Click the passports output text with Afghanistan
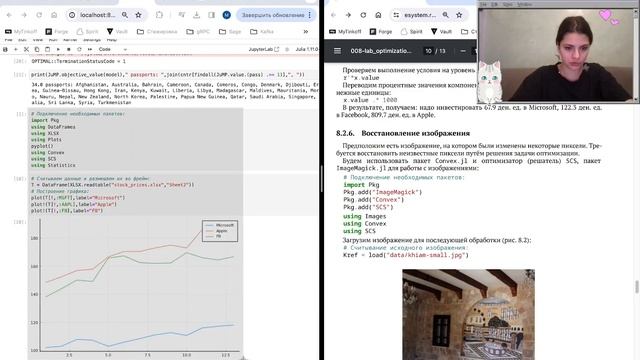Screen dimensions: 640x360 (175, 94)
